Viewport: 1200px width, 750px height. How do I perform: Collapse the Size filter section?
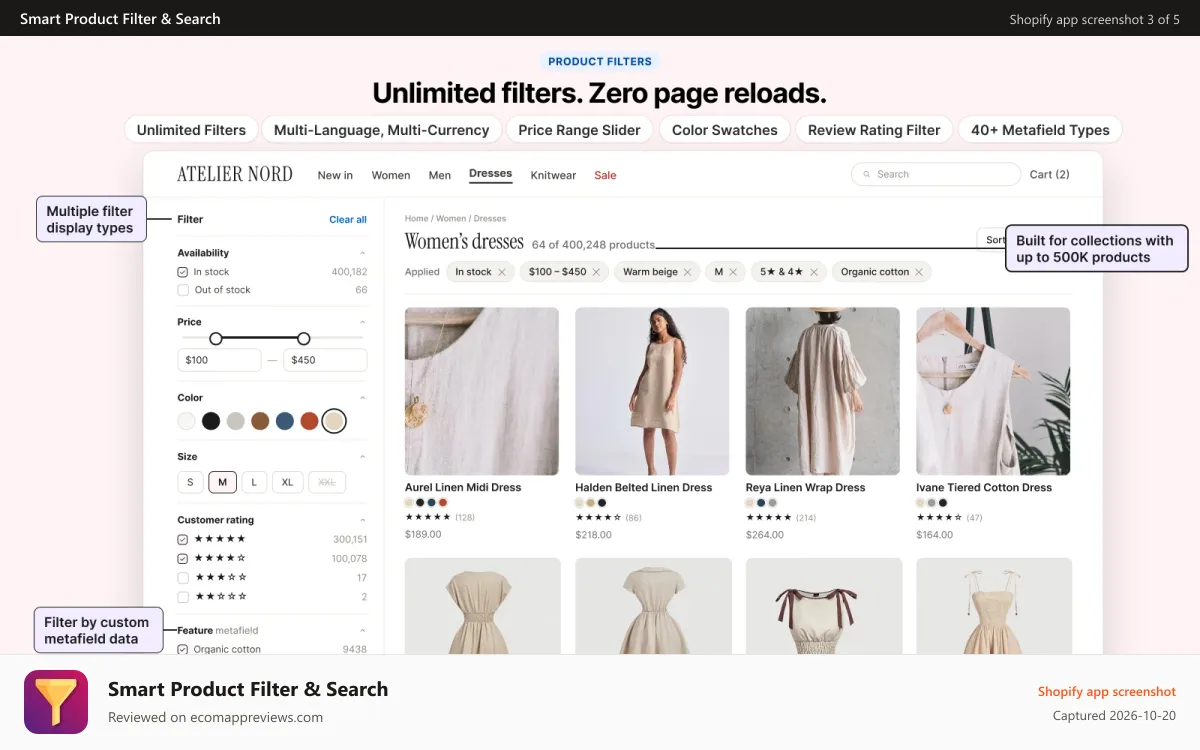pos(362,457)
